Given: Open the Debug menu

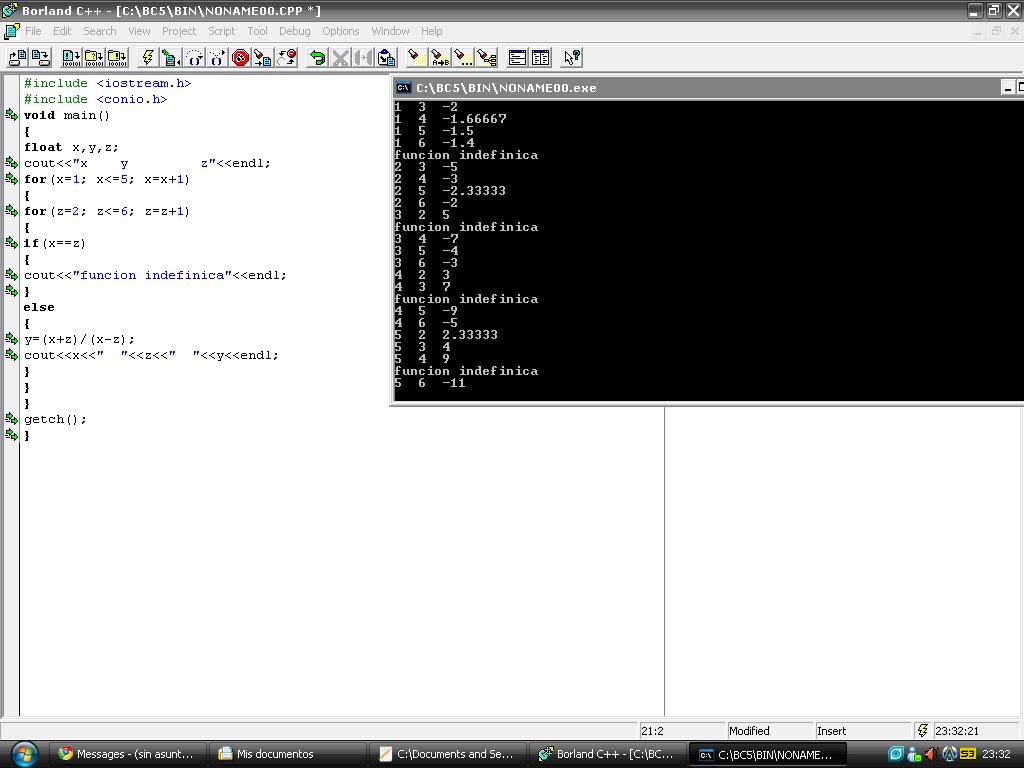Looking at the screenshot, I should tap(295, 31).
